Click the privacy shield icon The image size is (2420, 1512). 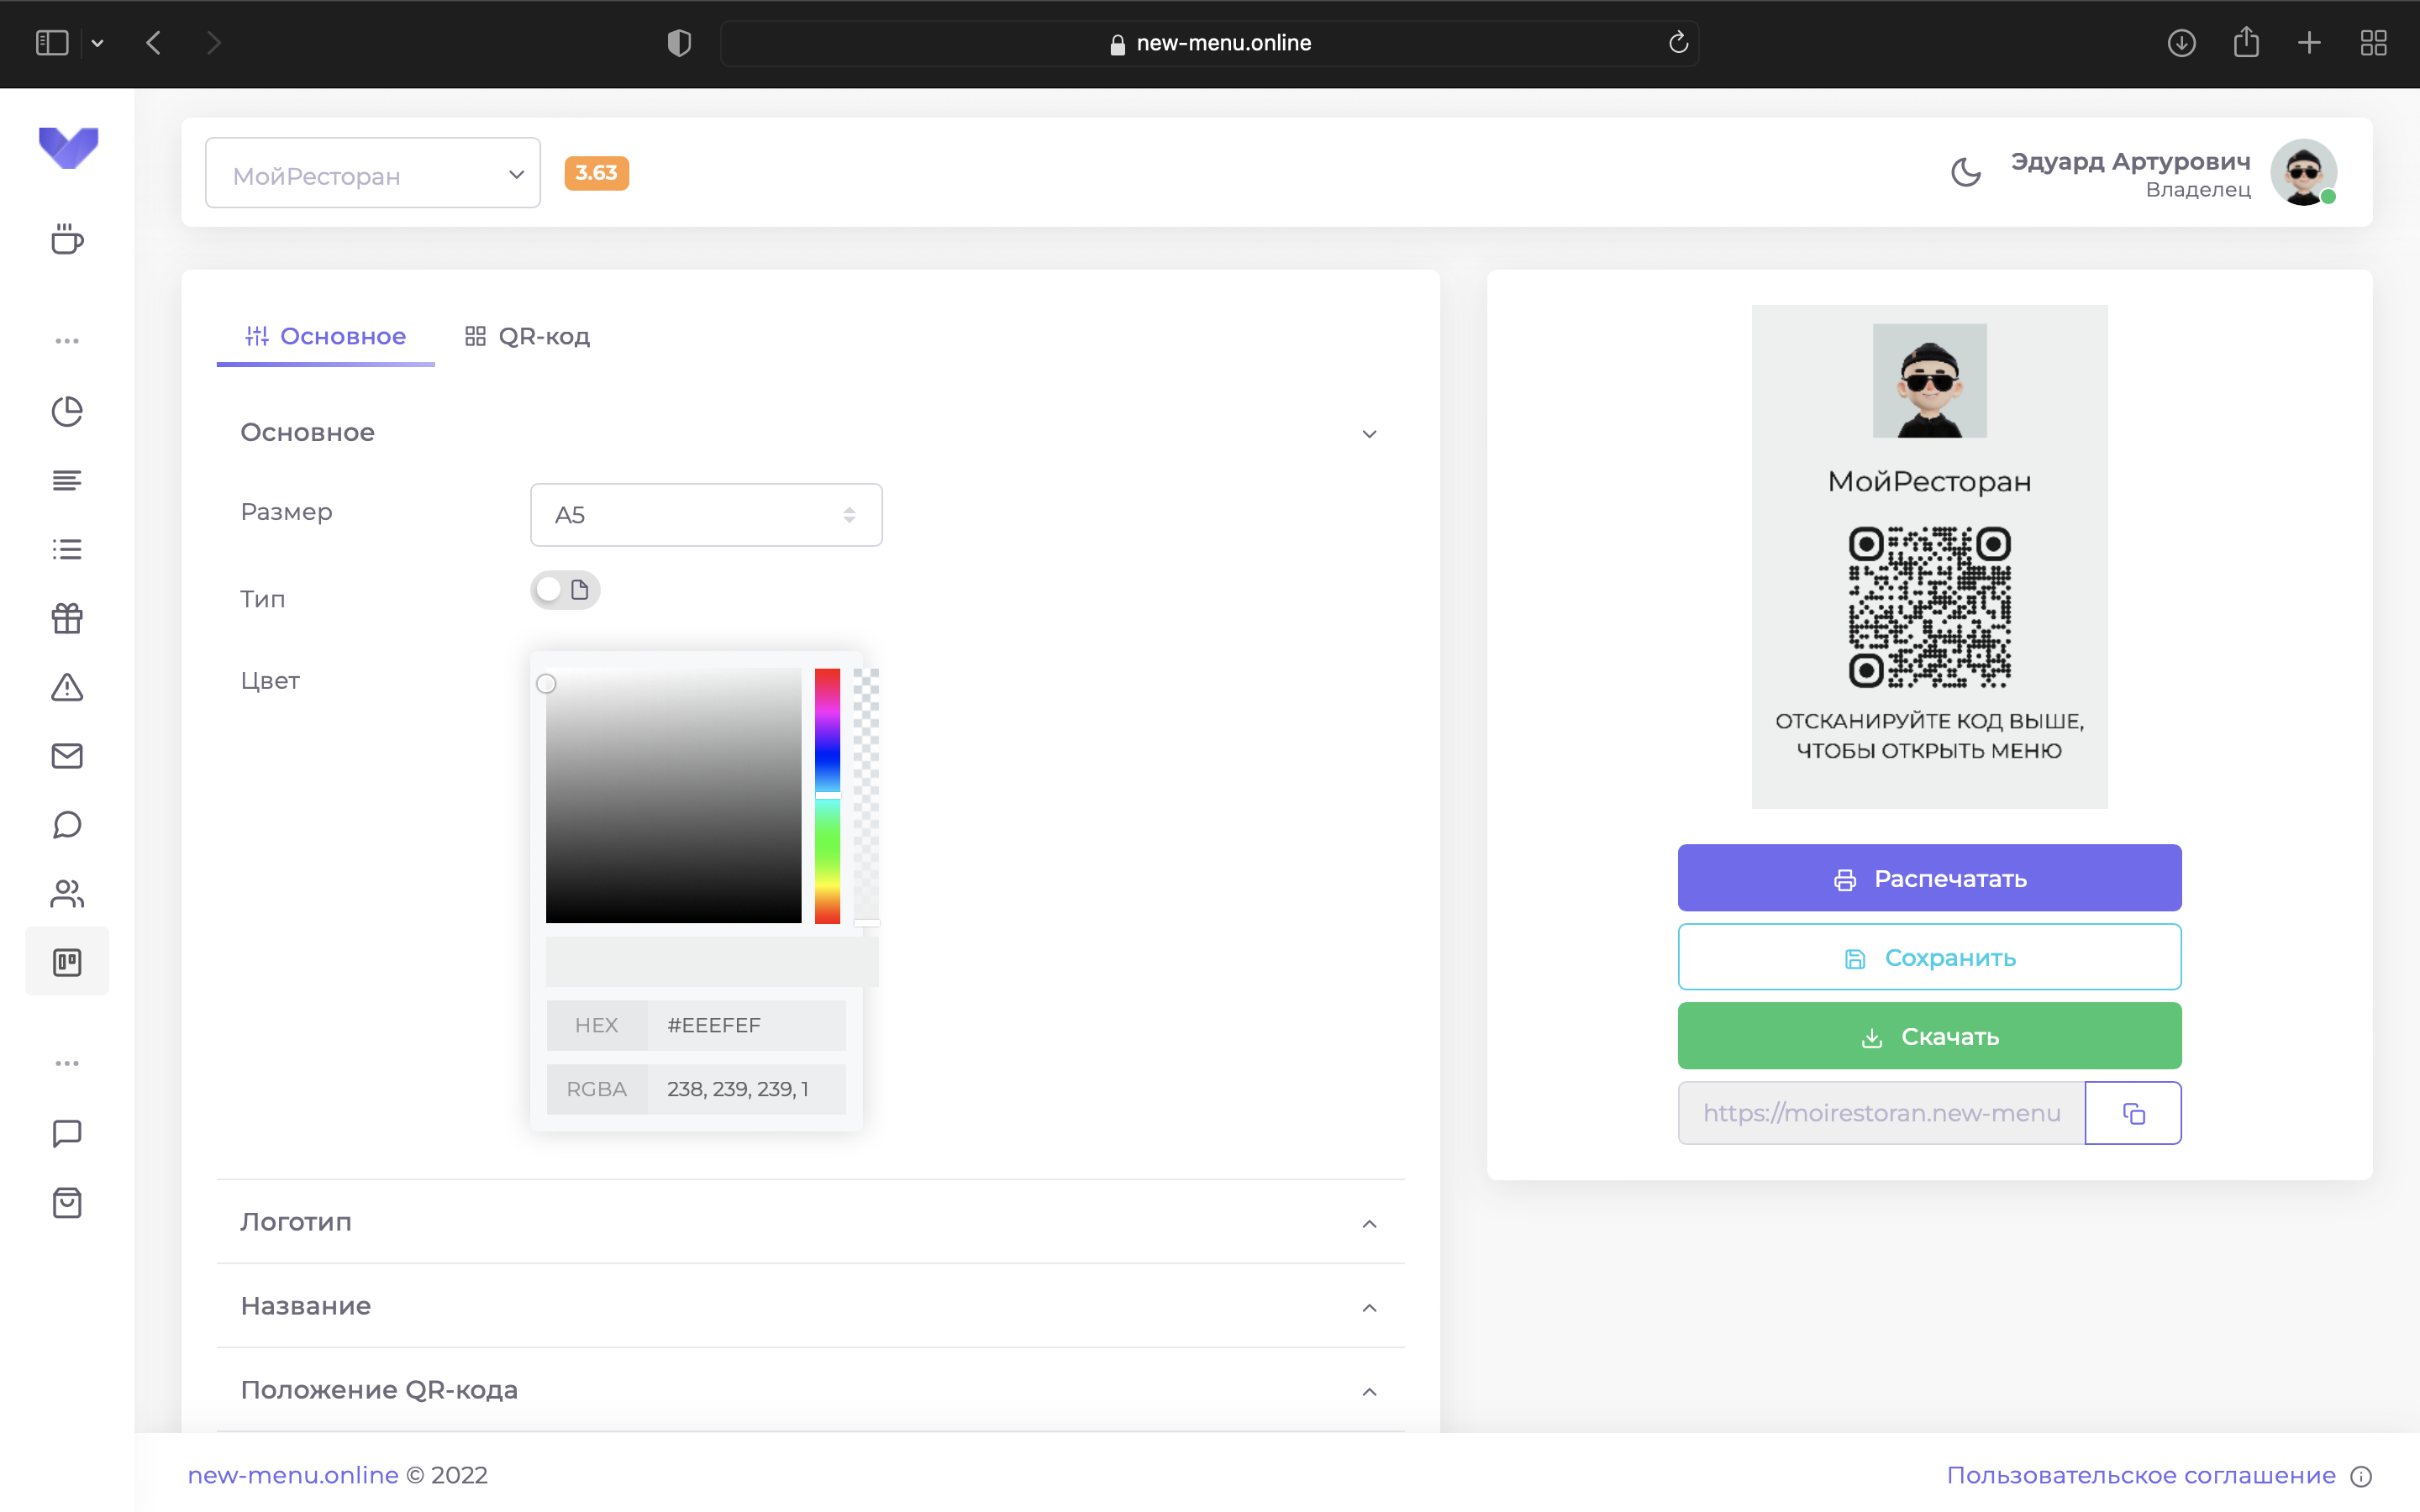coord(679,43)
